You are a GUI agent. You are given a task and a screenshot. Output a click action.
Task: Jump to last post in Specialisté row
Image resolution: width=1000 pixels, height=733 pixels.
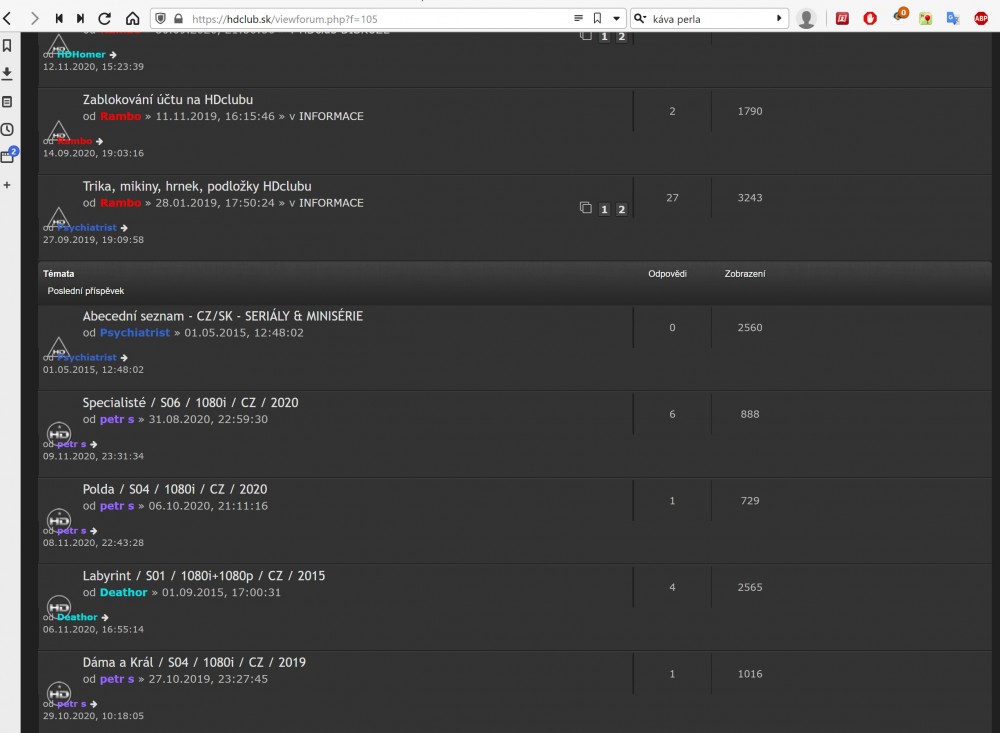click(x=94, y=444)
